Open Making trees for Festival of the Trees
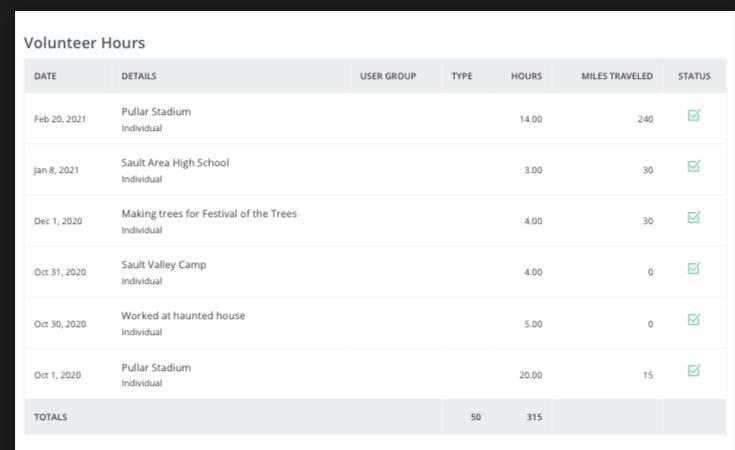The height and width of the screenshot is (450, 735). pos(209,214)
